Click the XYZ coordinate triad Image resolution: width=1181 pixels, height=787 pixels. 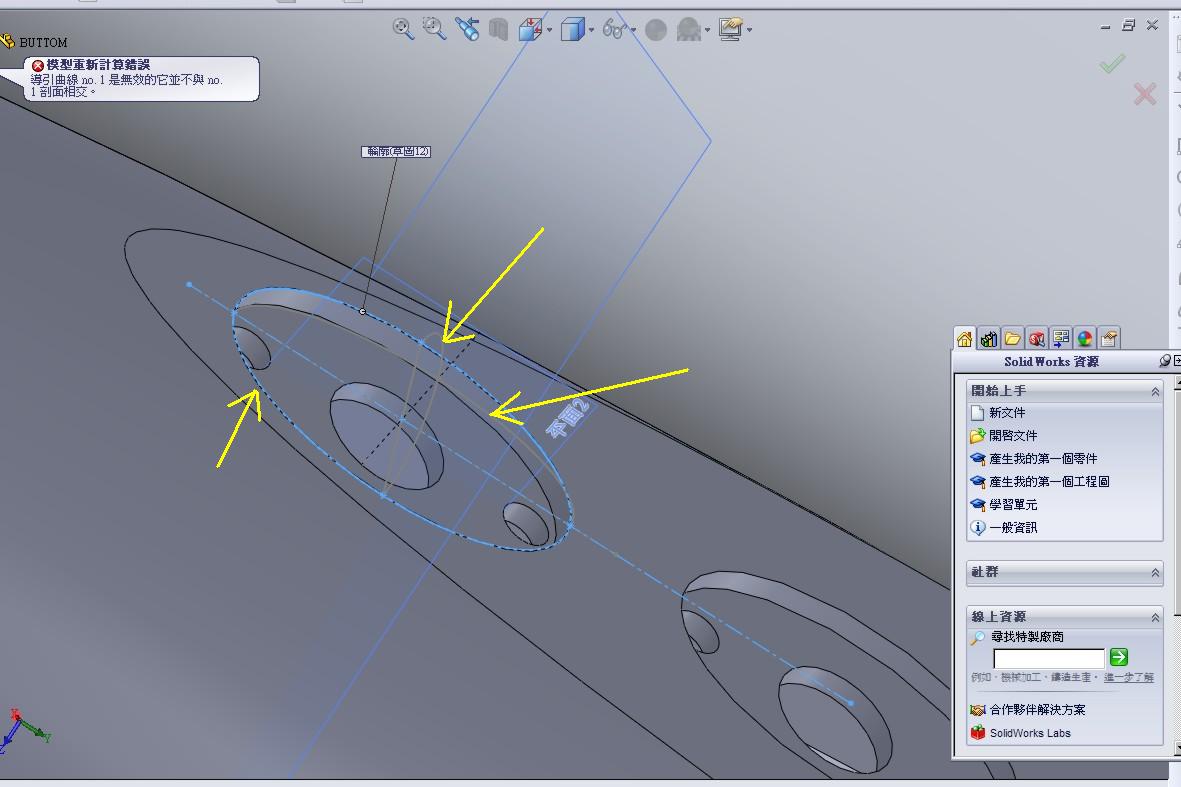point(23,730)
